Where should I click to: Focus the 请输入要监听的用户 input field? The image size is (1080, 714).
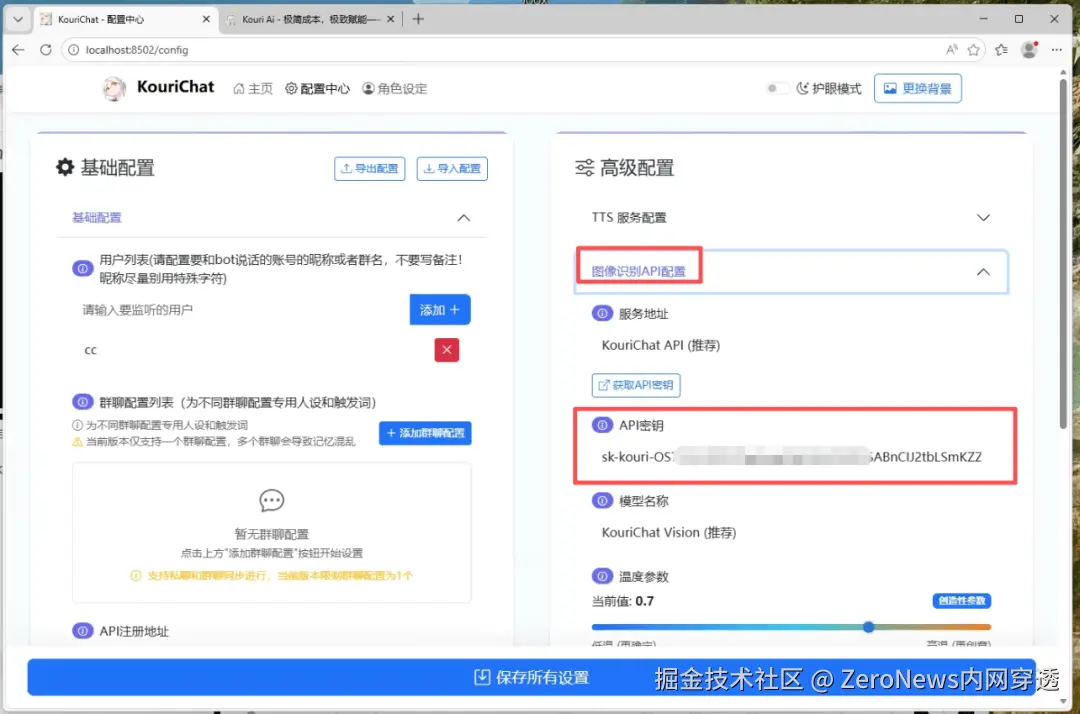240,310
